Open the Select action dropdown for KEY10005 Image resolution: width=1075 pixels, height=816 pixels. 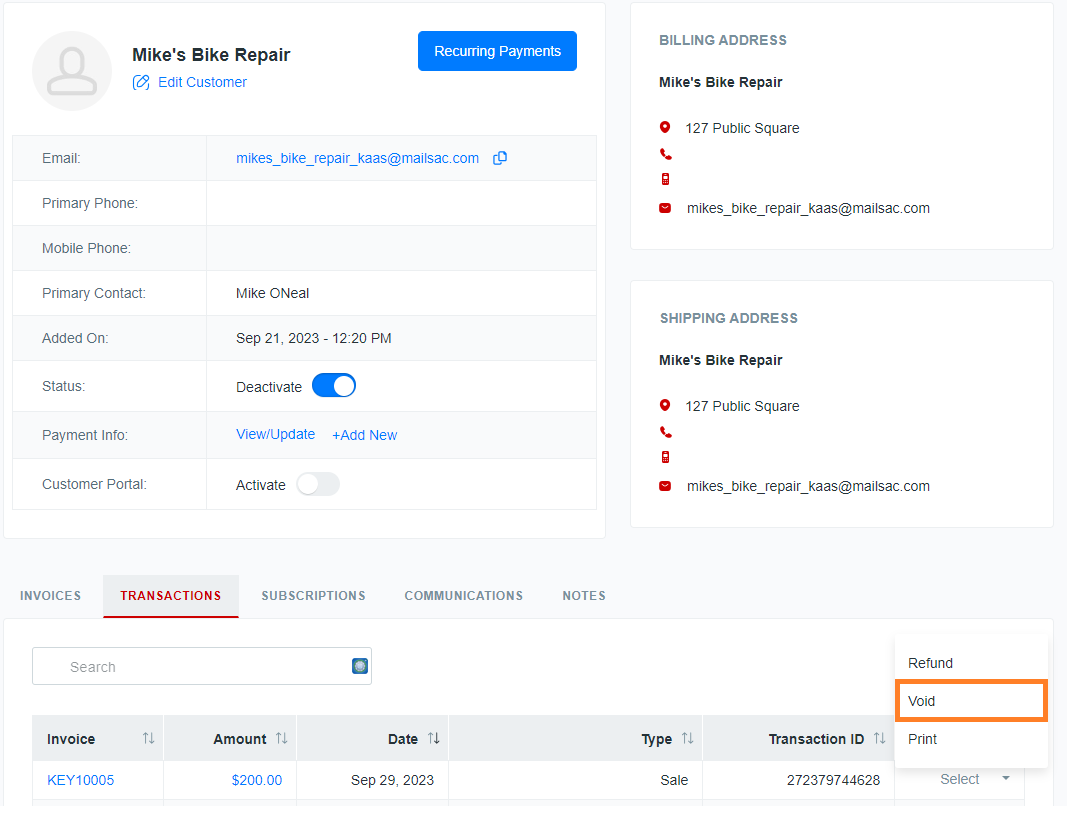point(974,780)
